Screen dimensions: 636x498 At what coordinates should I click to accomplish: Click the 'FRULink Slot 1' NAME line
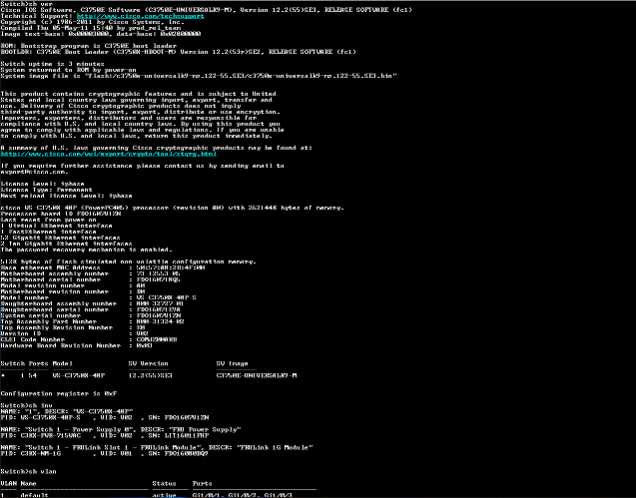point(157,448)
